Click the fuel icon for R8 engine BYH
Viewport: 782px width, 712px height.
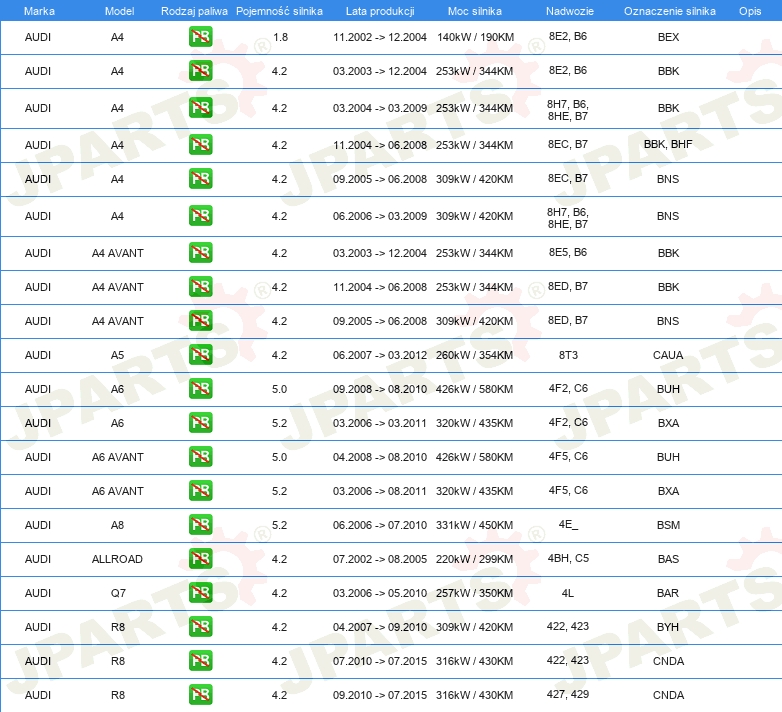(200, 627)
